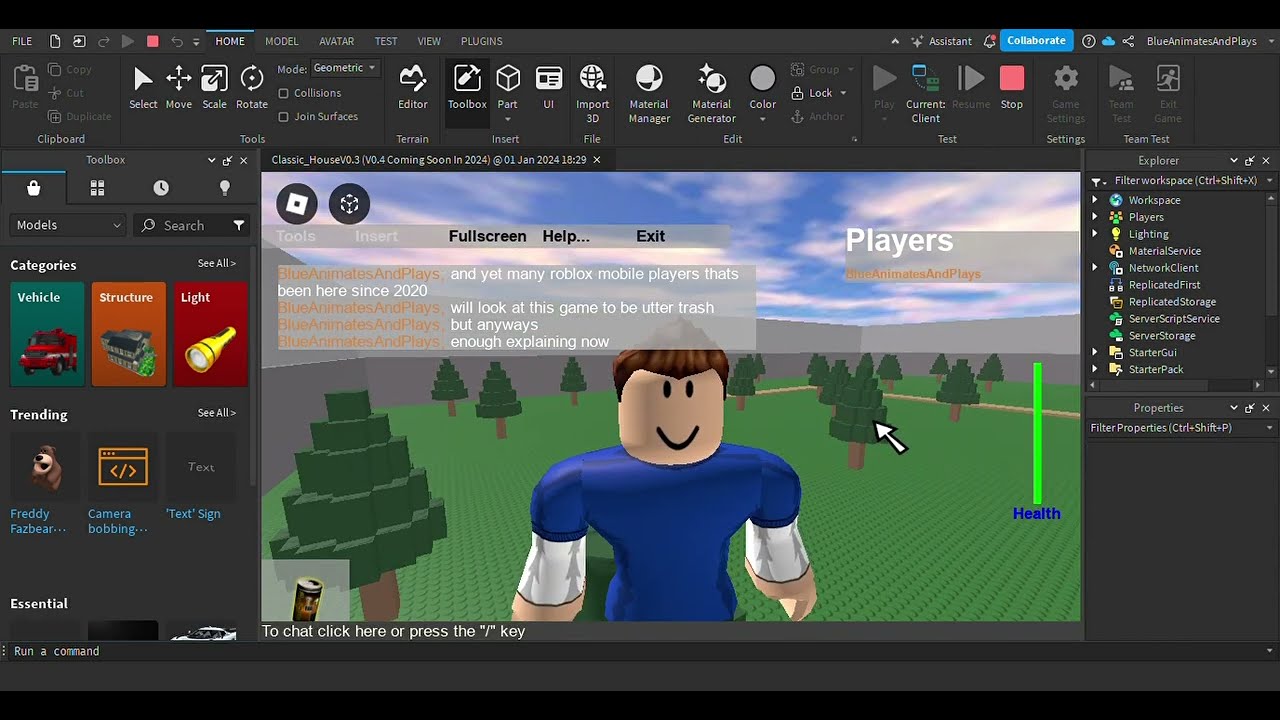Click the chat bar prompt text

393,631
